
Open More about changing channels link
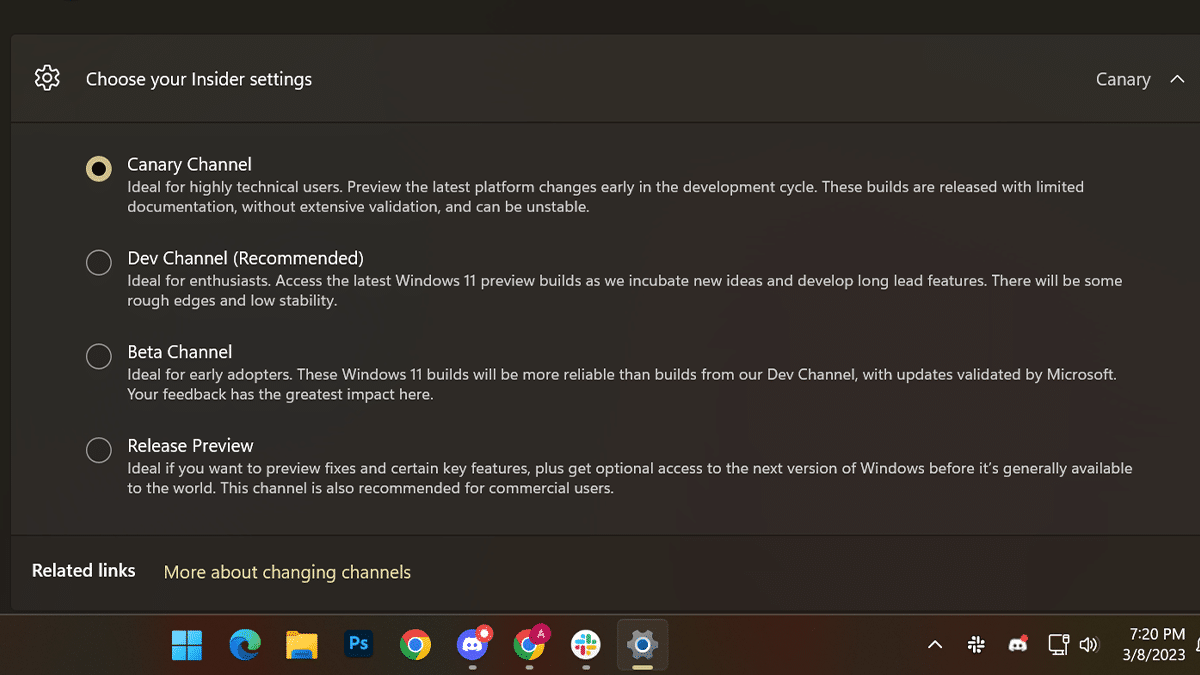[287, 572]
